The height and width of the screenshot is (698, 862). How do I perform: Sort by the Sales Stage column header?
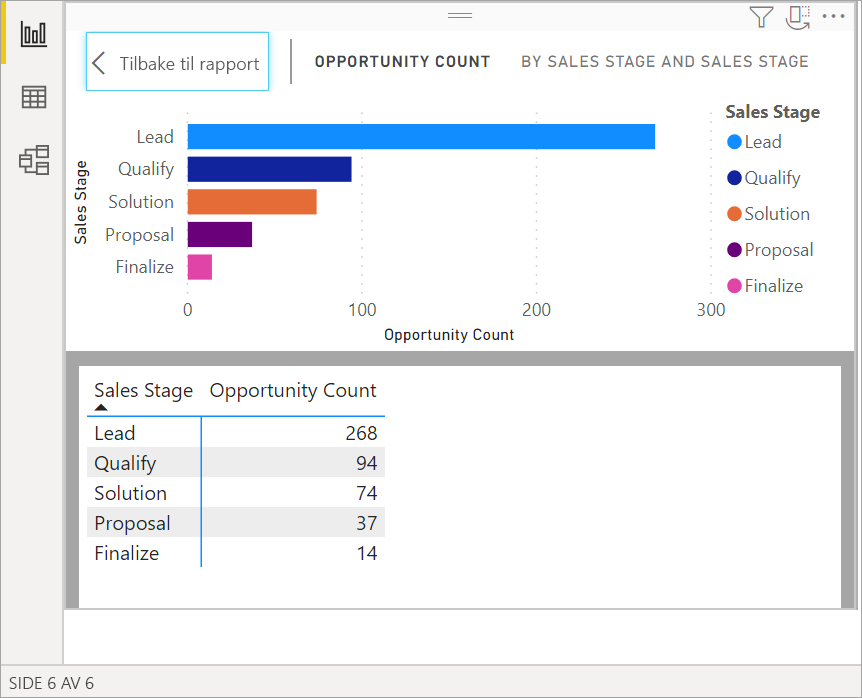click(x=143, y=390)
